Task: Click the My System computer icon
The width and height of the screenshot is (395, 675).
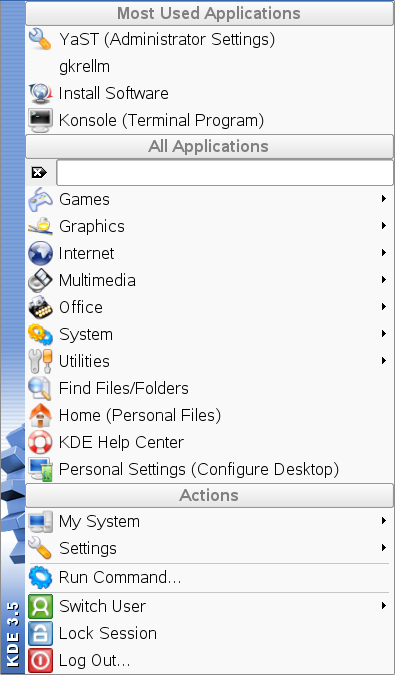Action: [x=40, y=521]
